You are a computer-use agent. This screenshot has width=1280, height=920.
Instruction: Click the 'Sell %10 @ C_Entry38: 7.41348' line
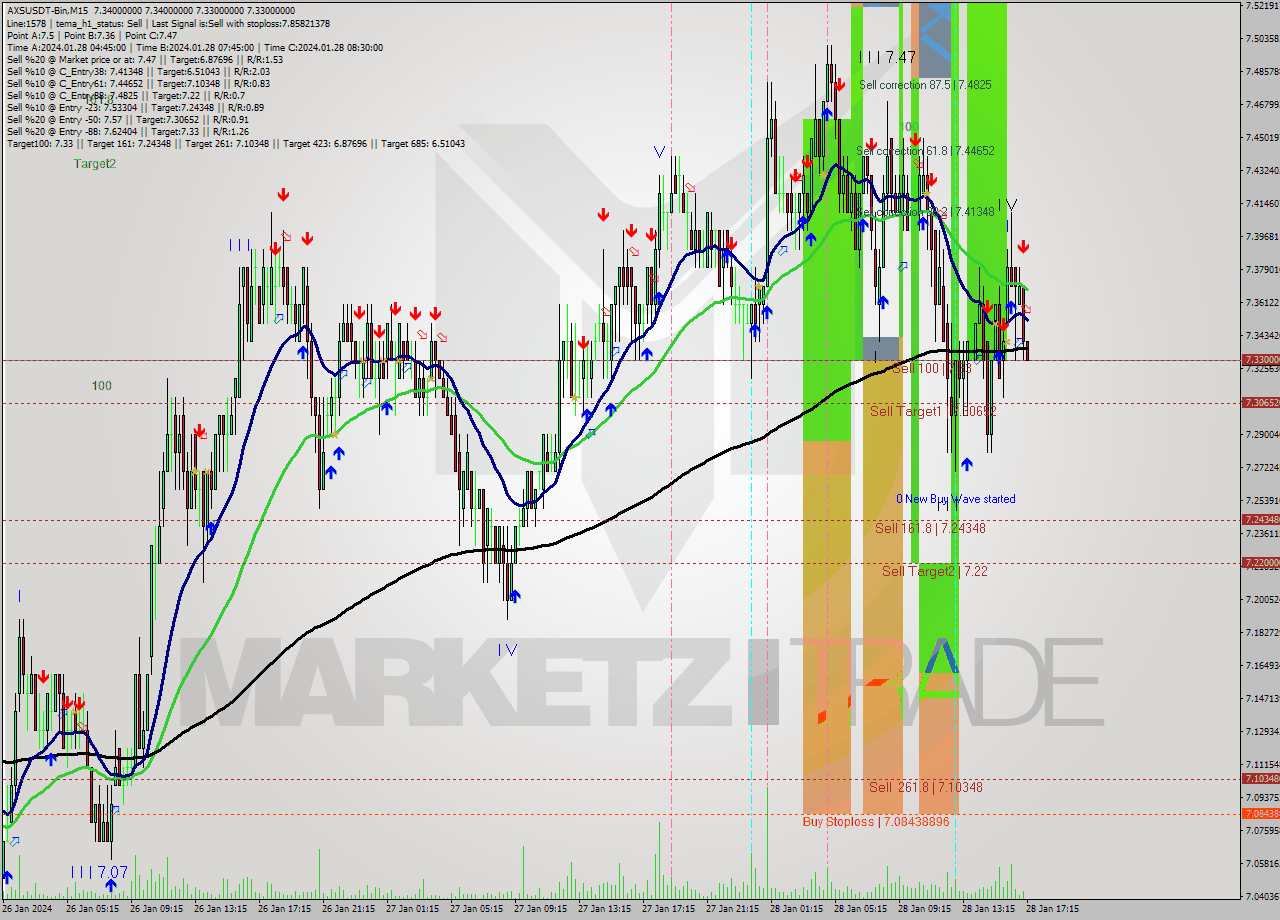click(x=138, y=71)
